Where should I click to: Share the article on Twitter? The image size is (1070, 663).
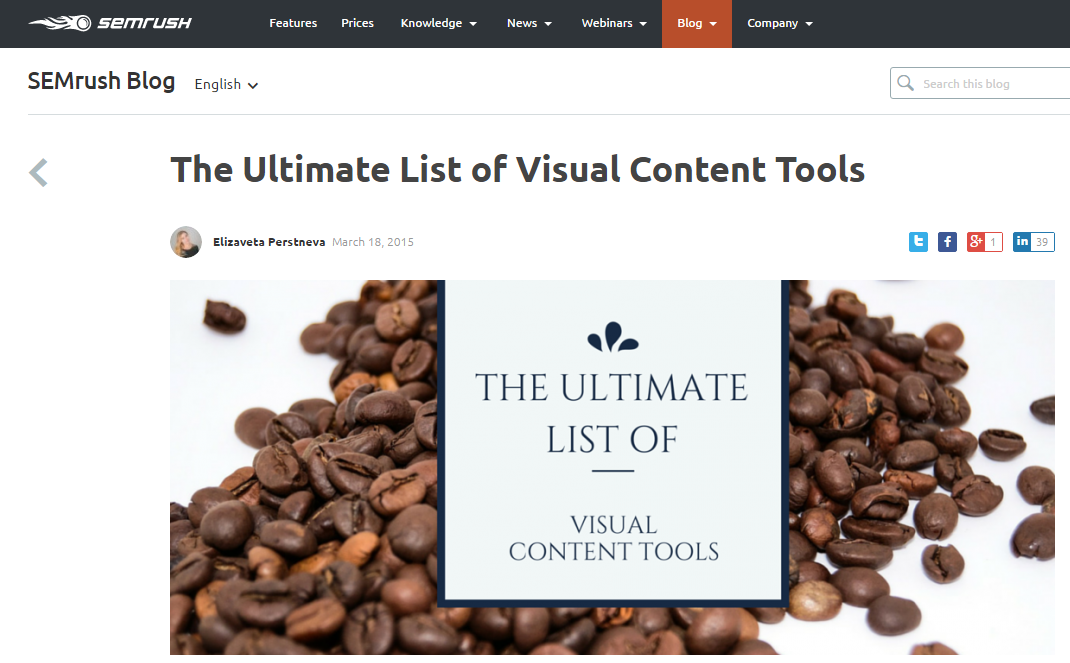pyautogui.click(x=918, y=241)
